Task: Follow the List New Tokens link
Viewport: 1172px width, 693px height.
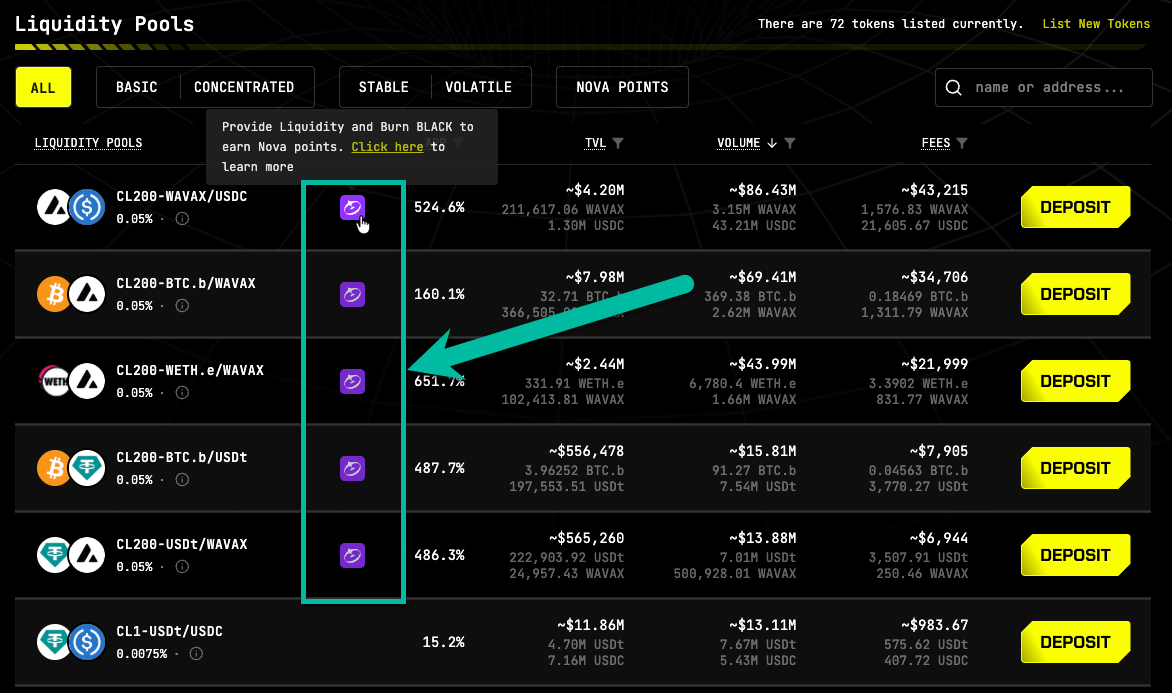Action: (1096, 24)
